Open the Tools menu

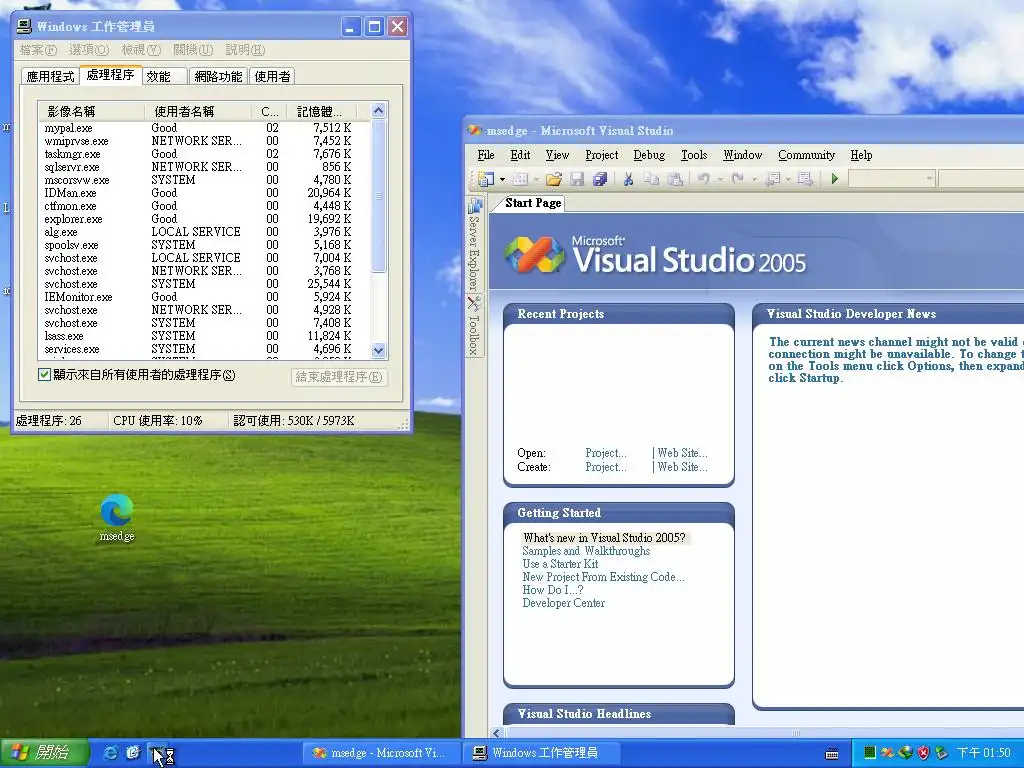coord(694,155)
